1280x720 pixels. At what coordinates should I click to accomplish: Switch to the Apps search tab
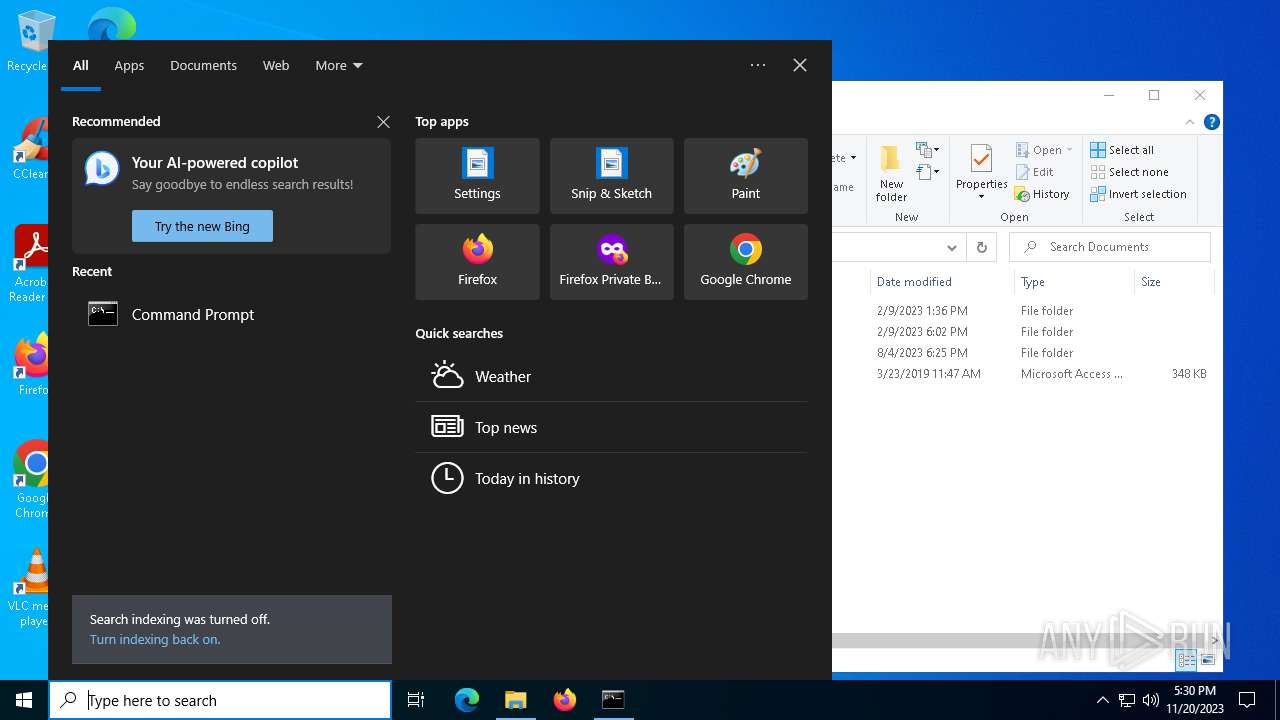tap(129, 65)
